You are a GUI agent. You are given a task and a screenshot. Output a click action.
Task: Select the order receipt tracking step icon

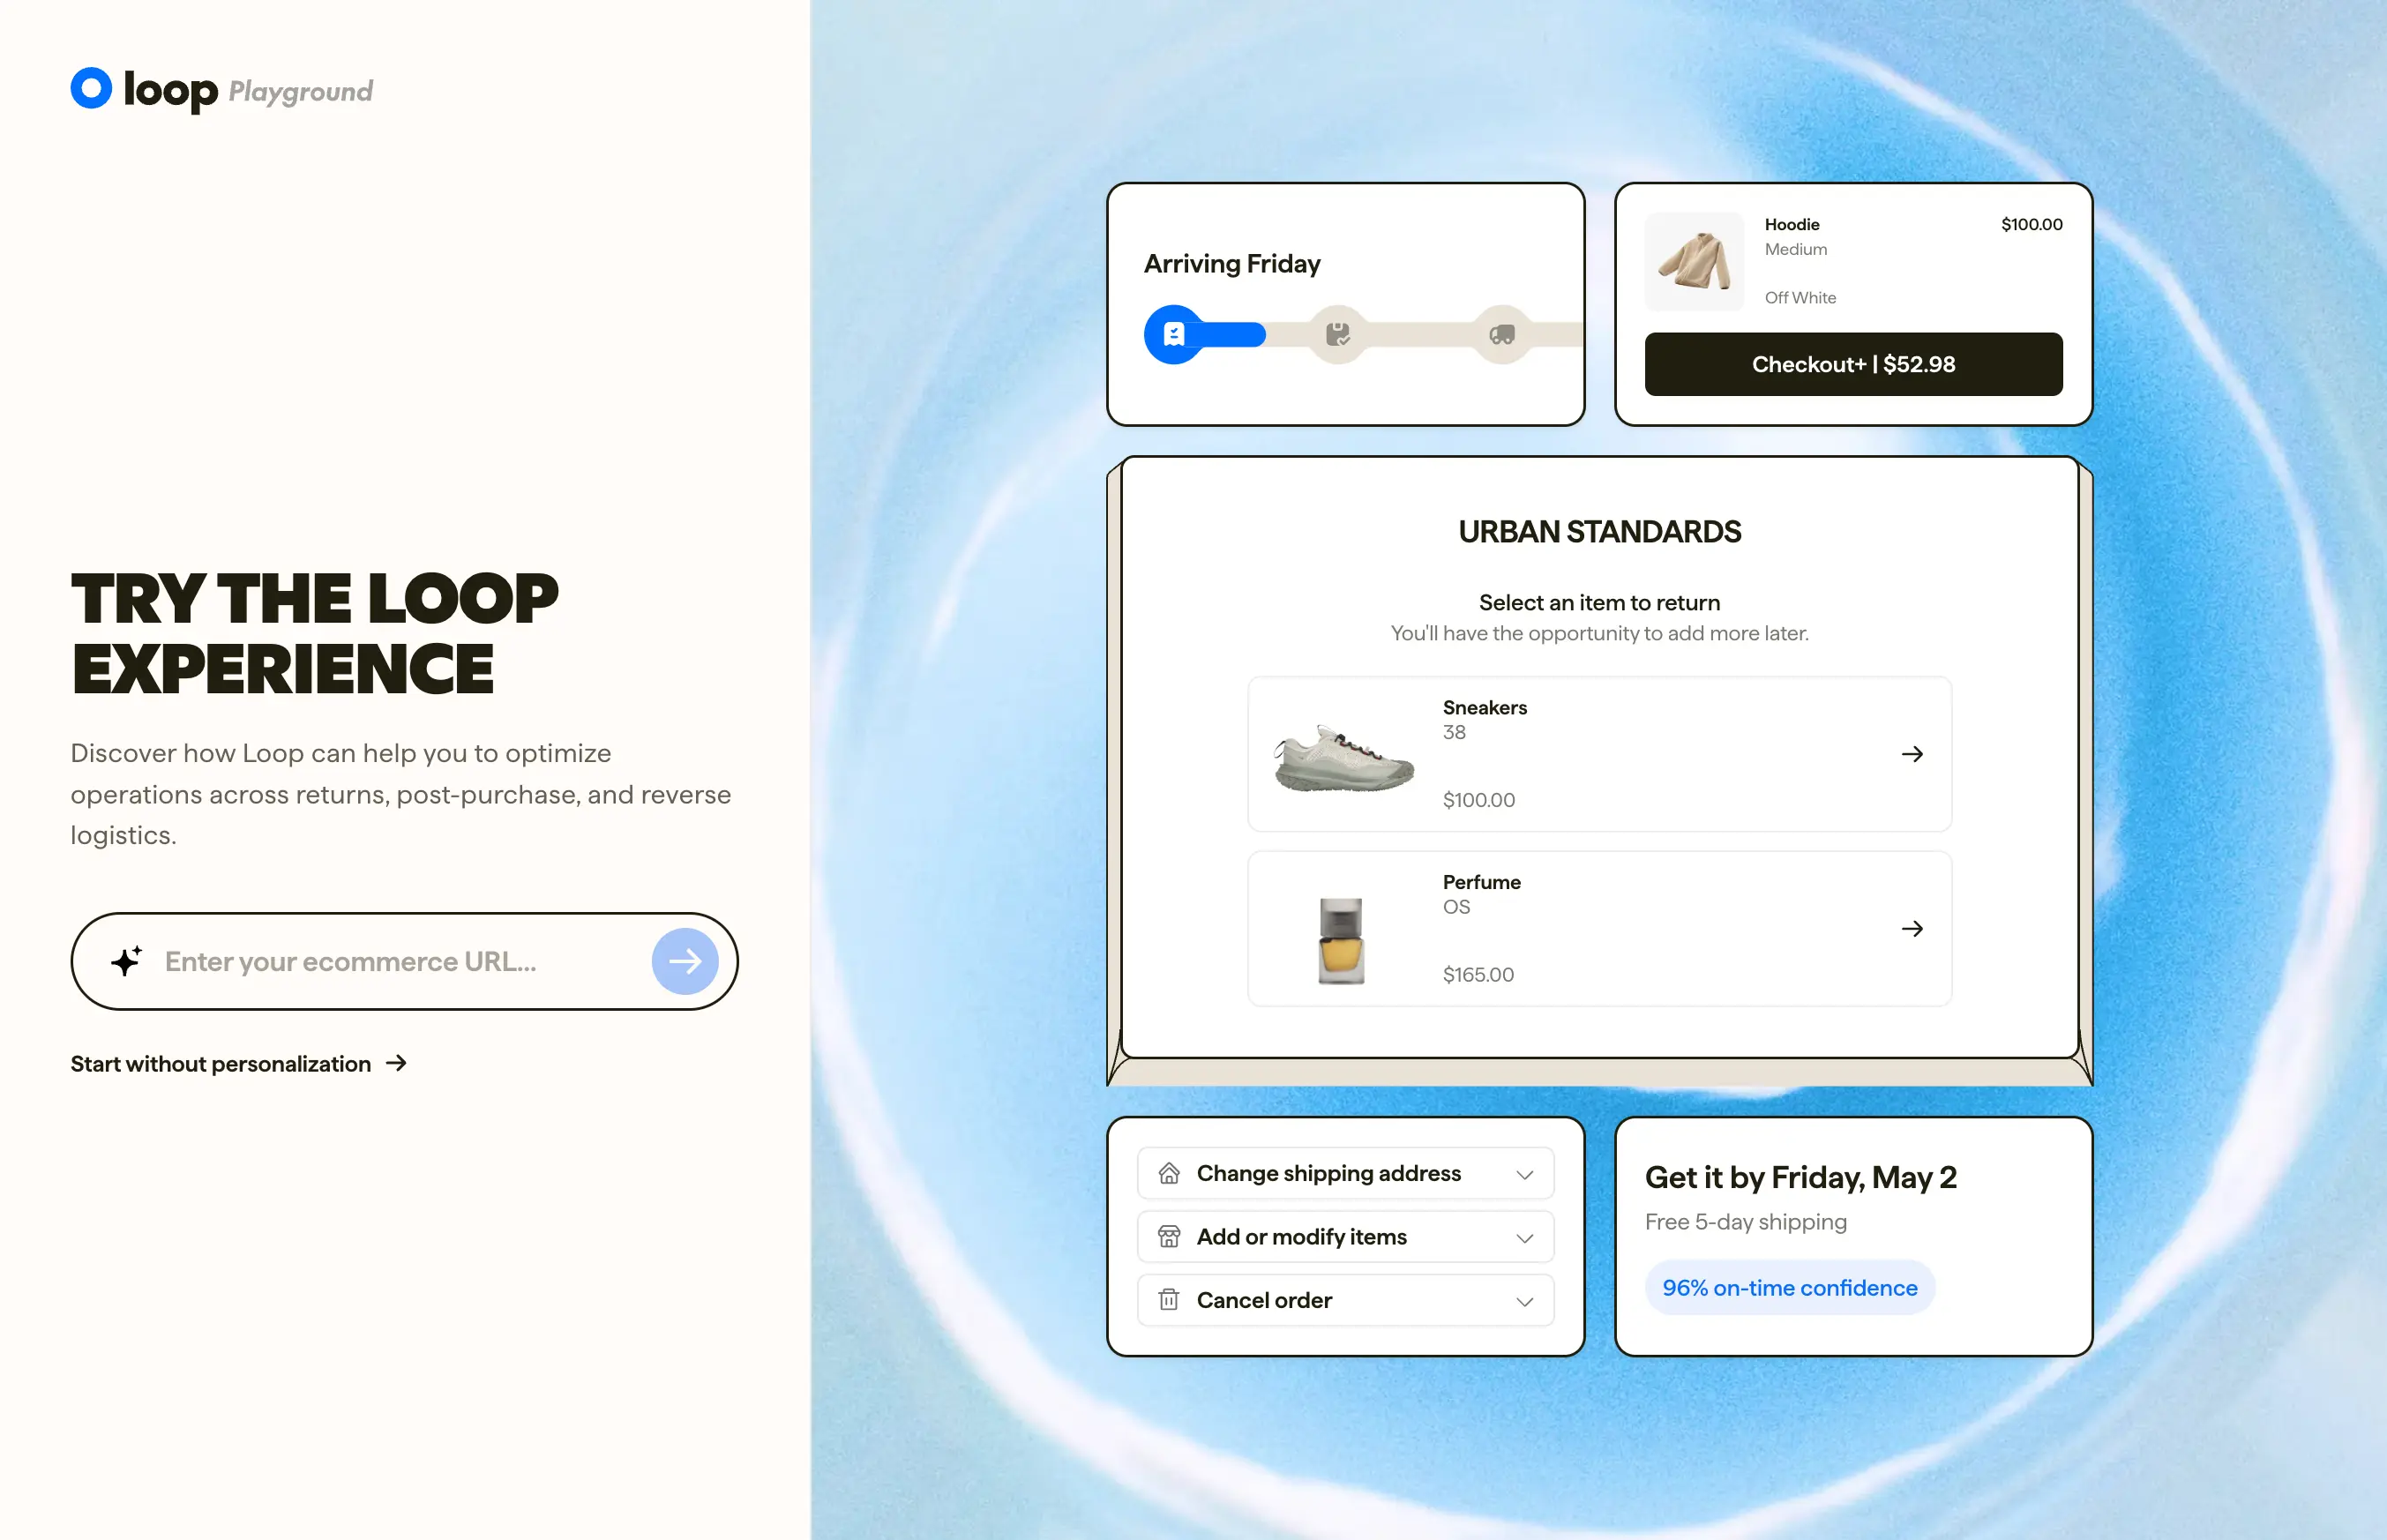click(1174, 334)
